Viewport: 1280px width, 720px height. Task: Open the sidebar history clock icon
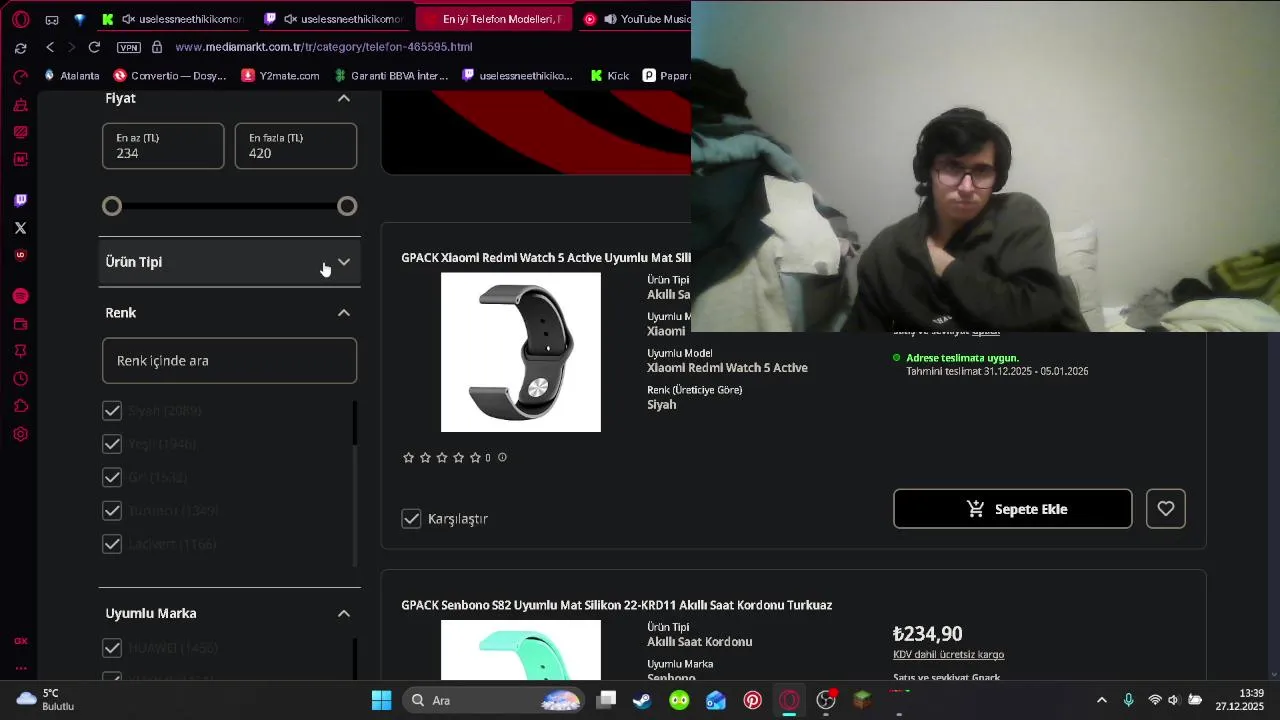20,379
